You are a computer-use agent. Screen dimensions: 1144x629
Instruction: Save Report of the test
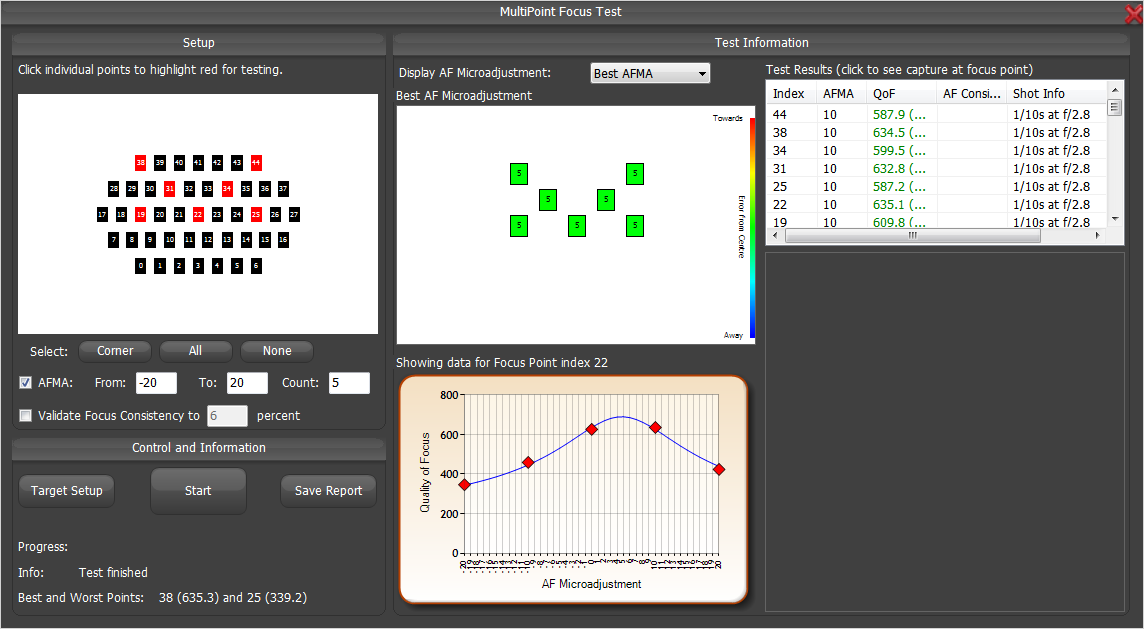click(x=328, y=491)
